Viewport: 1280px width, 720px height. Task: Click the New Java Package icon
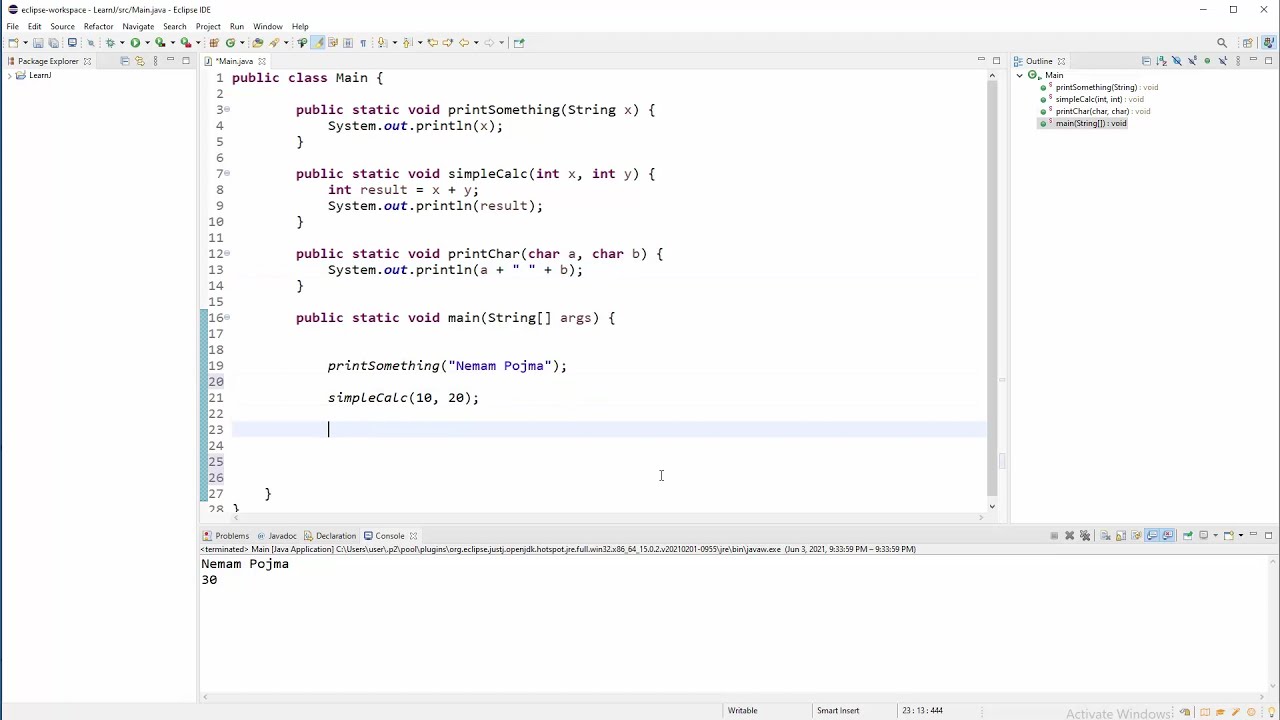[214, 42]
